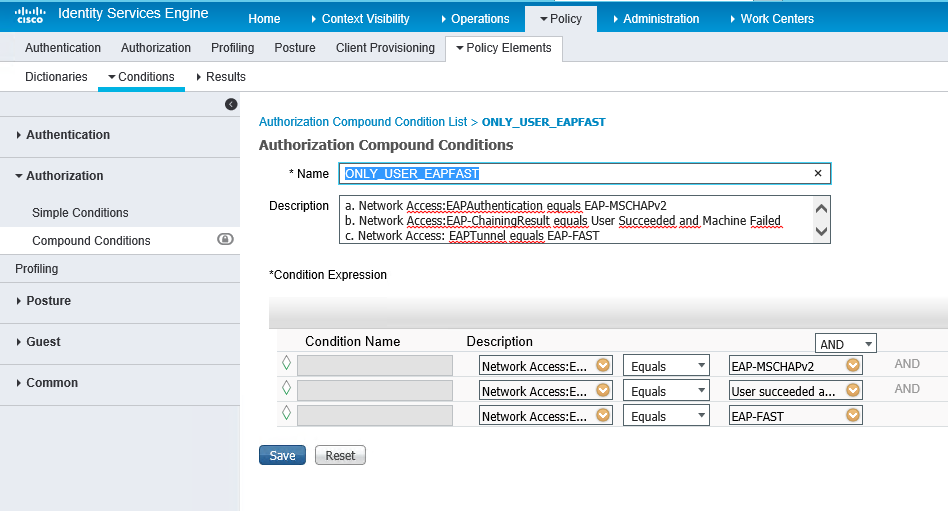The image size is (948, 511).
Task: Reset the condition form
Action: point(340,455)
